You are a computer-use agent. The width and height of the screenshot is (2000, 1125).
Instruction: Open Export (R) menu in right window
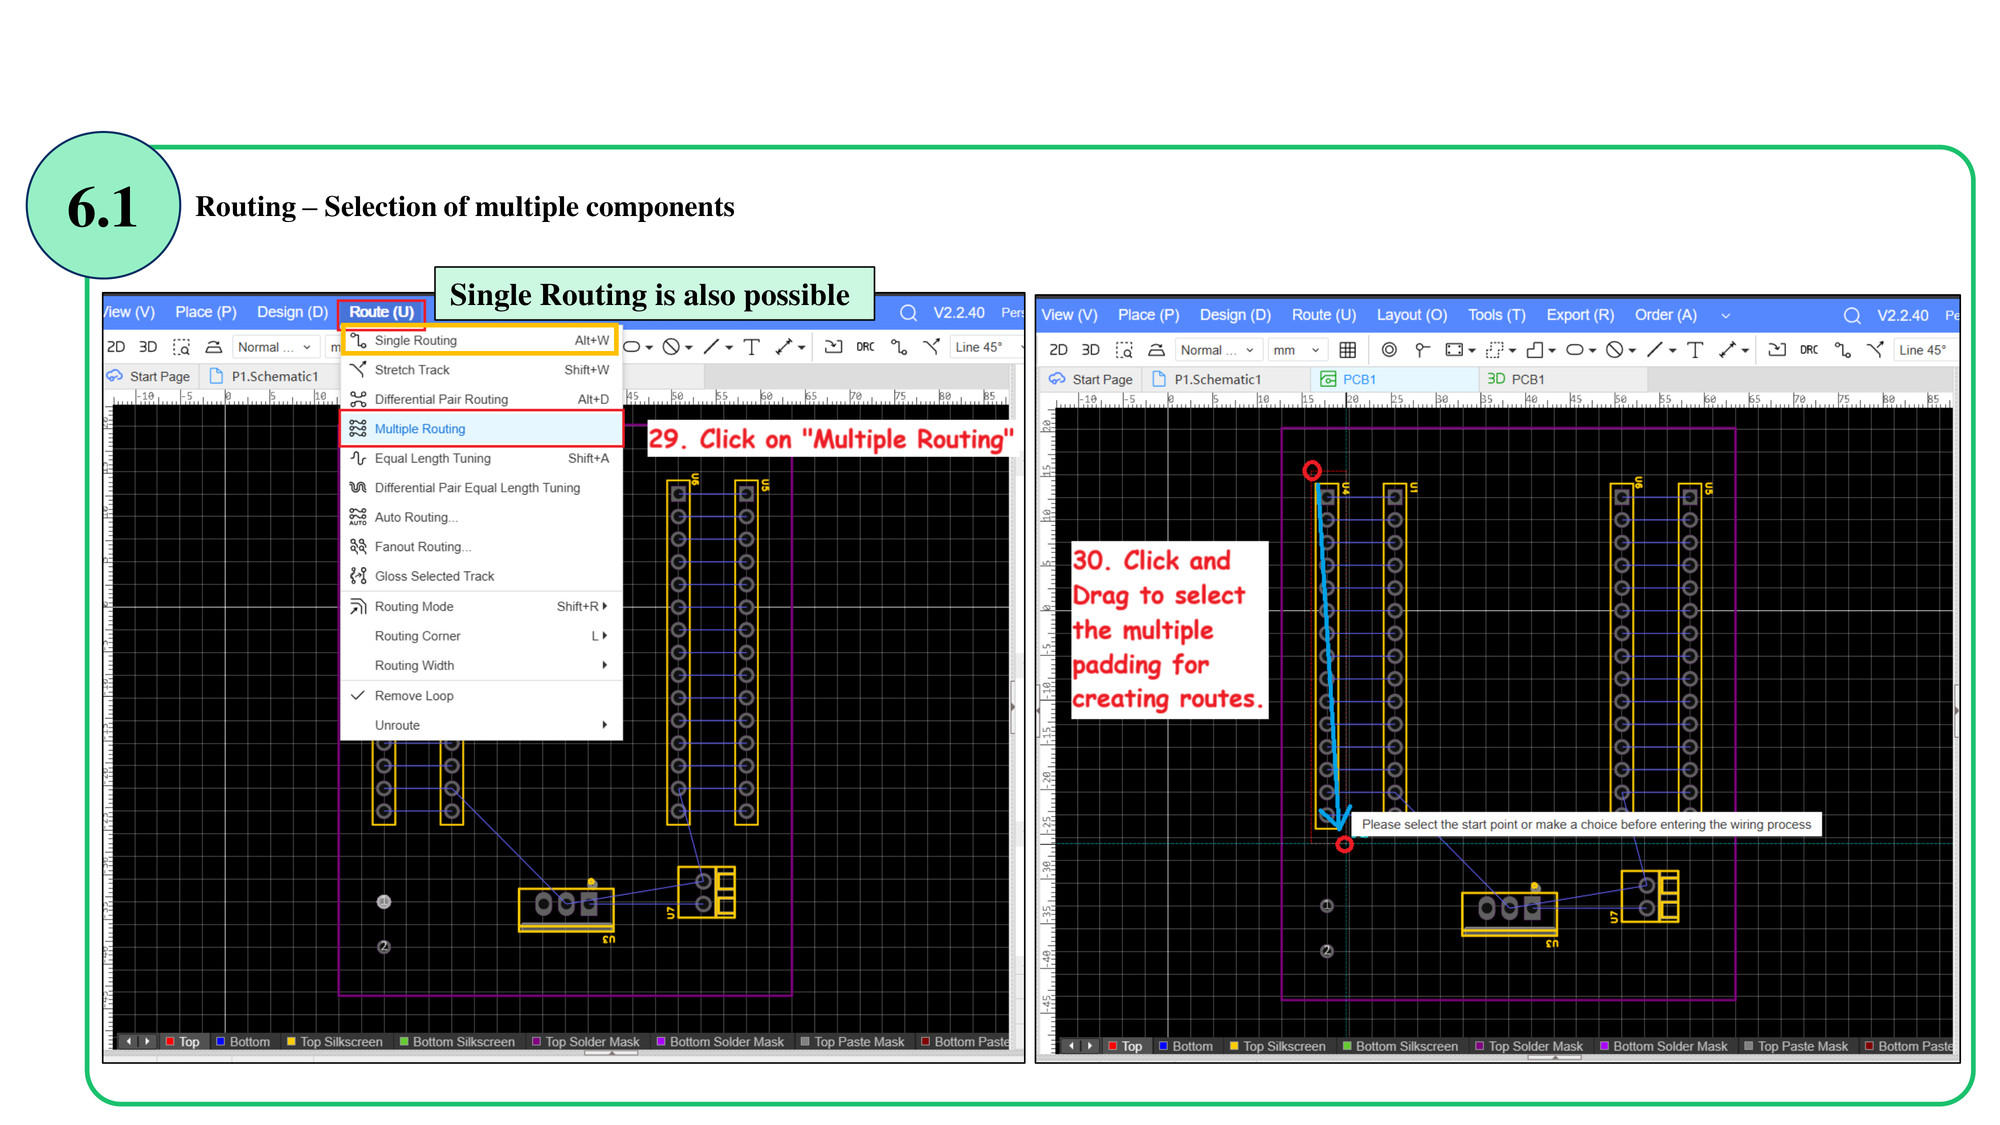tap(1580, 315)
